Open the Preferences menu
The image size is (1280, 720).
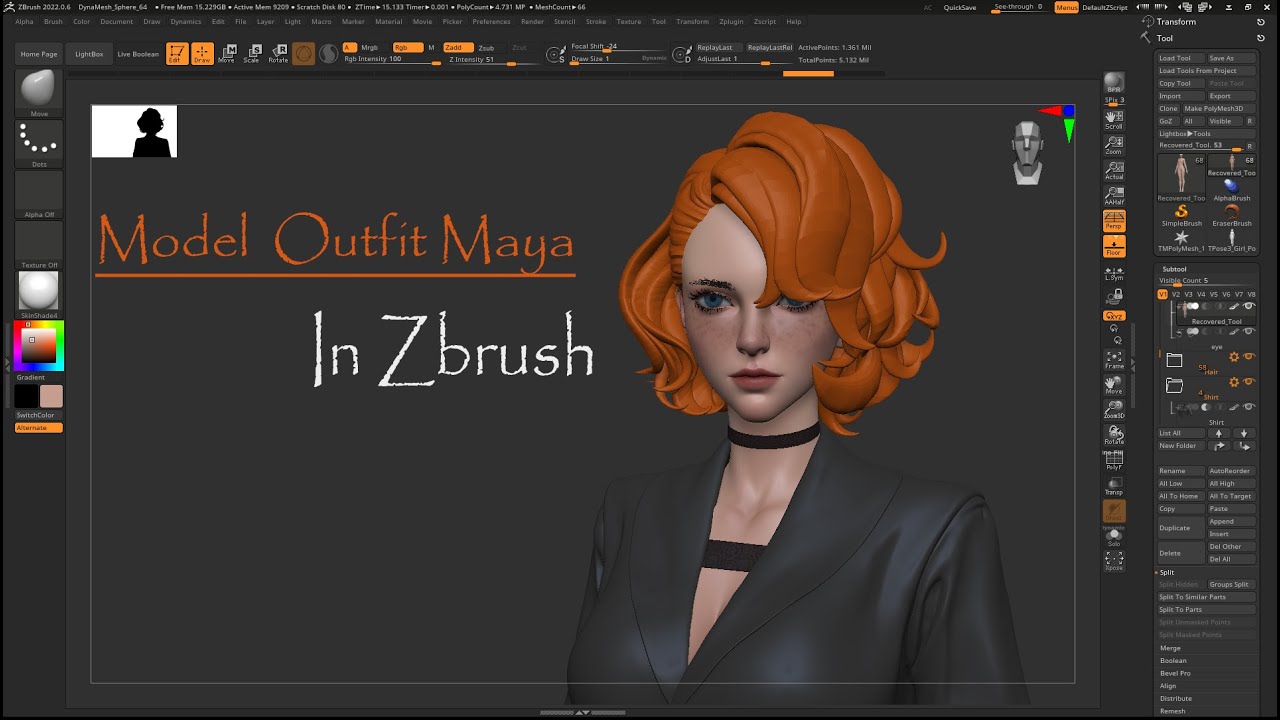pyautogui.click(x=491, y=21)
